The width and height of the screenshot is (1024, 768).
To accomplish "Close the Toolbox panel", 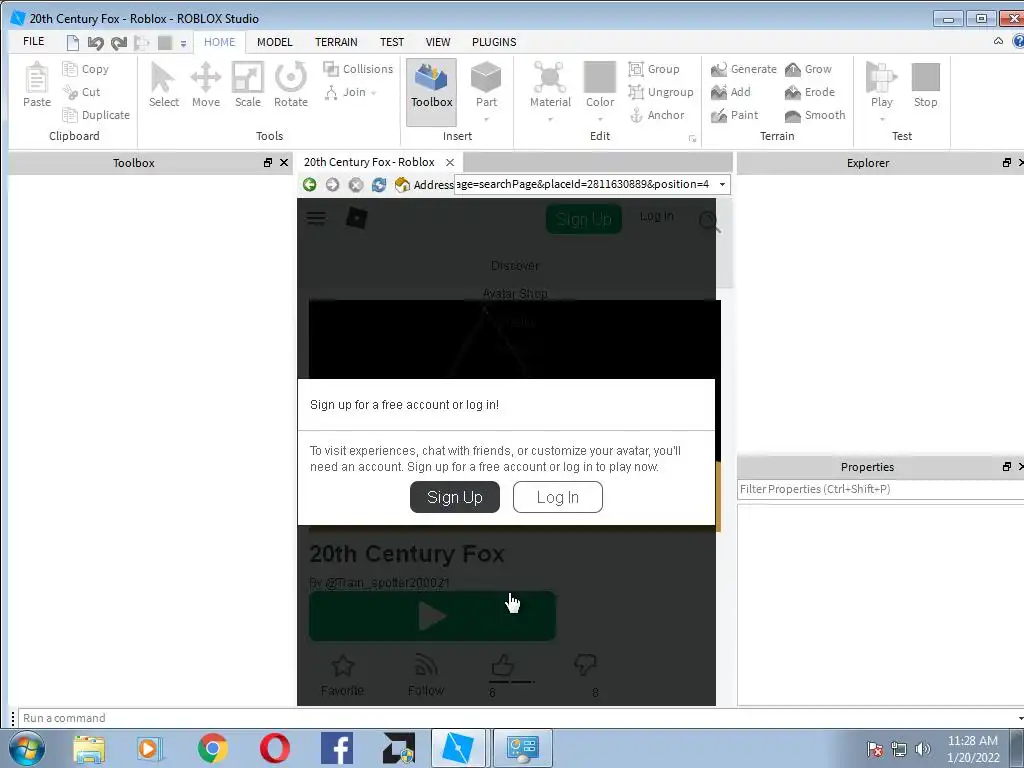I will pos(284,163).
